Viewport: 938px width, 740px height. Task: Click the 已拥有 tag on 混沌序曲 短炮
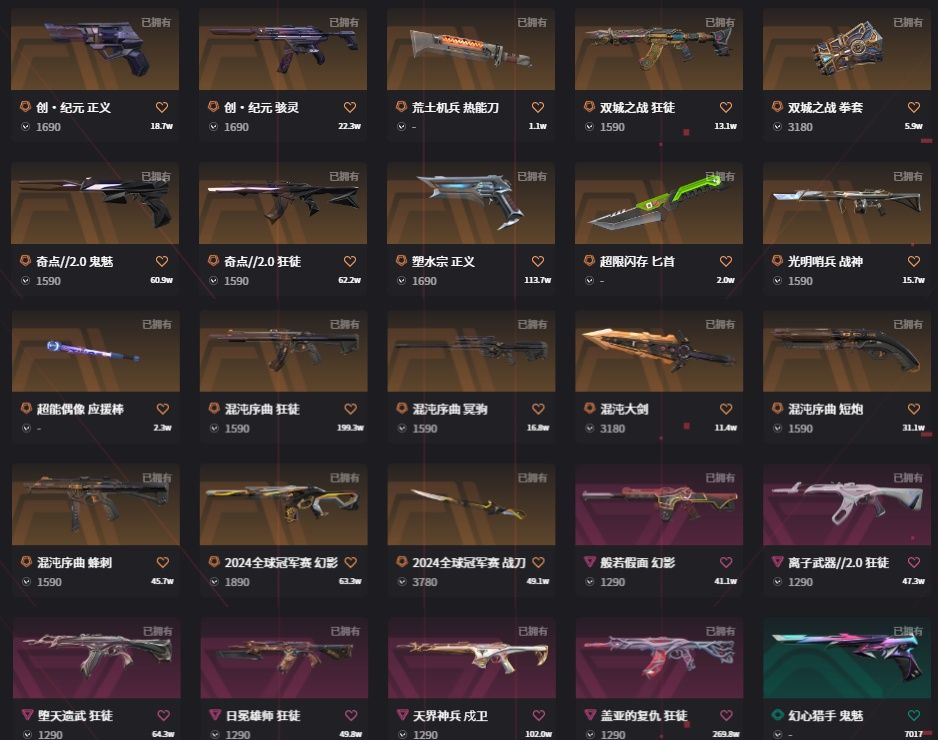tap(907, 324)
